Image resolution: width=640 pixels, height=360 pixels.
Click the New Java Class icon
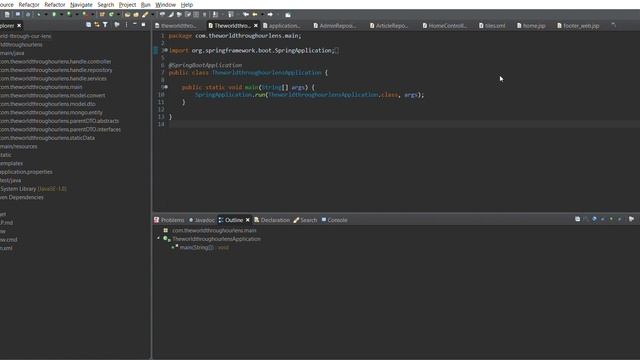(111, 14)
